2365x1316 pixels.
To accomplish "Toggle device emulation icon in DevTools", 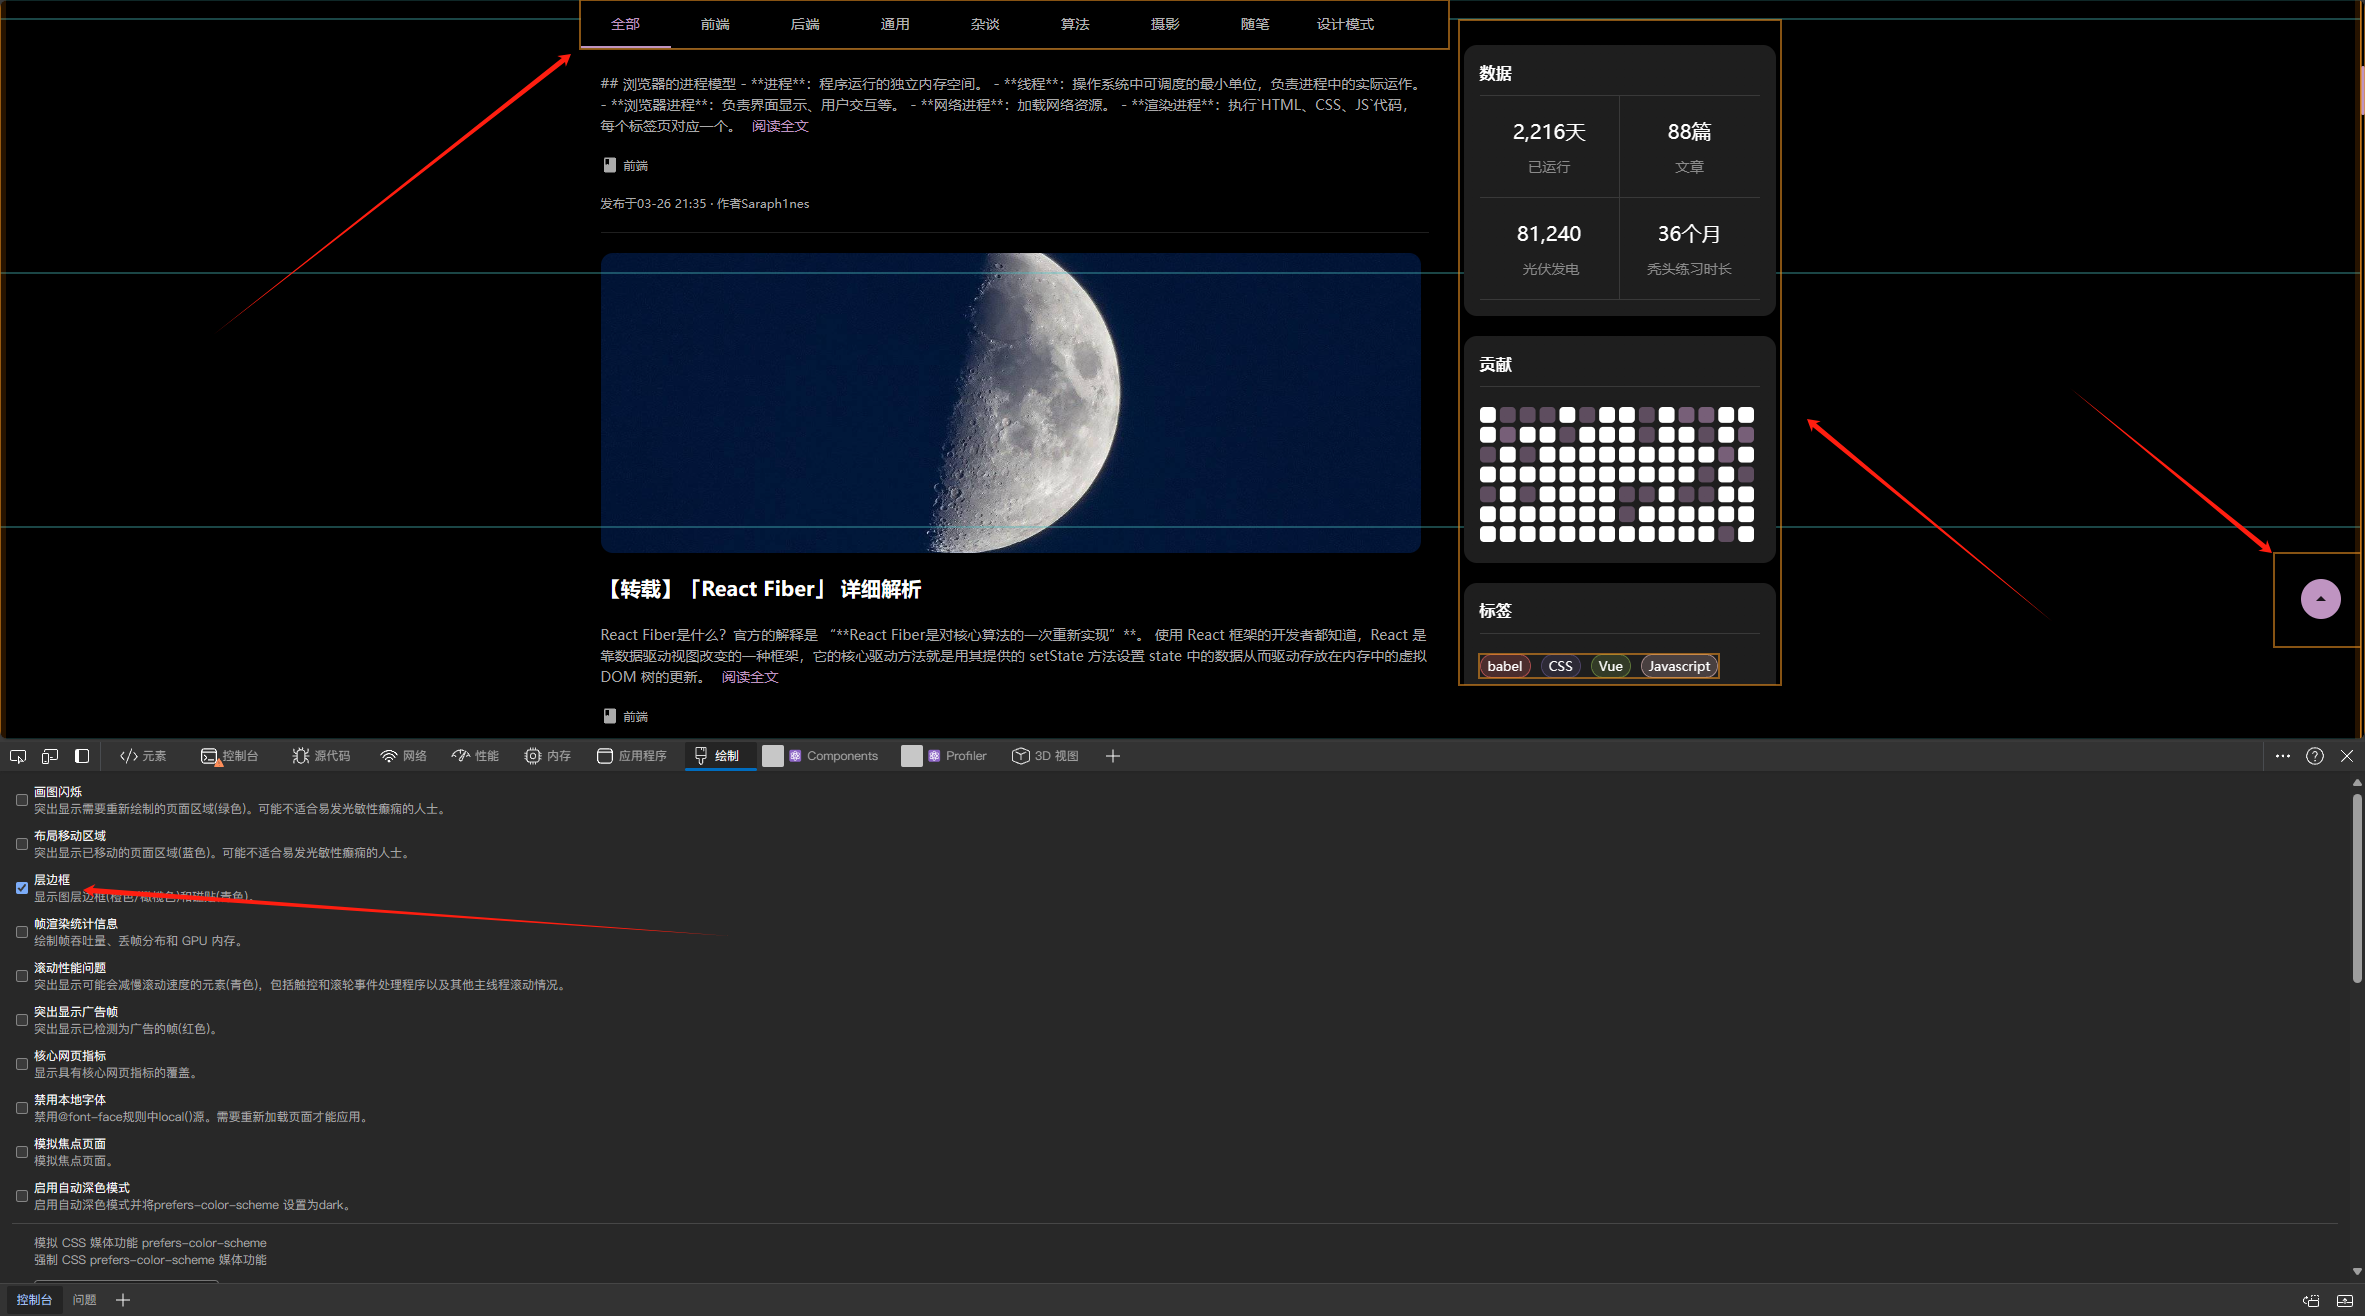I will coord(50,756).
